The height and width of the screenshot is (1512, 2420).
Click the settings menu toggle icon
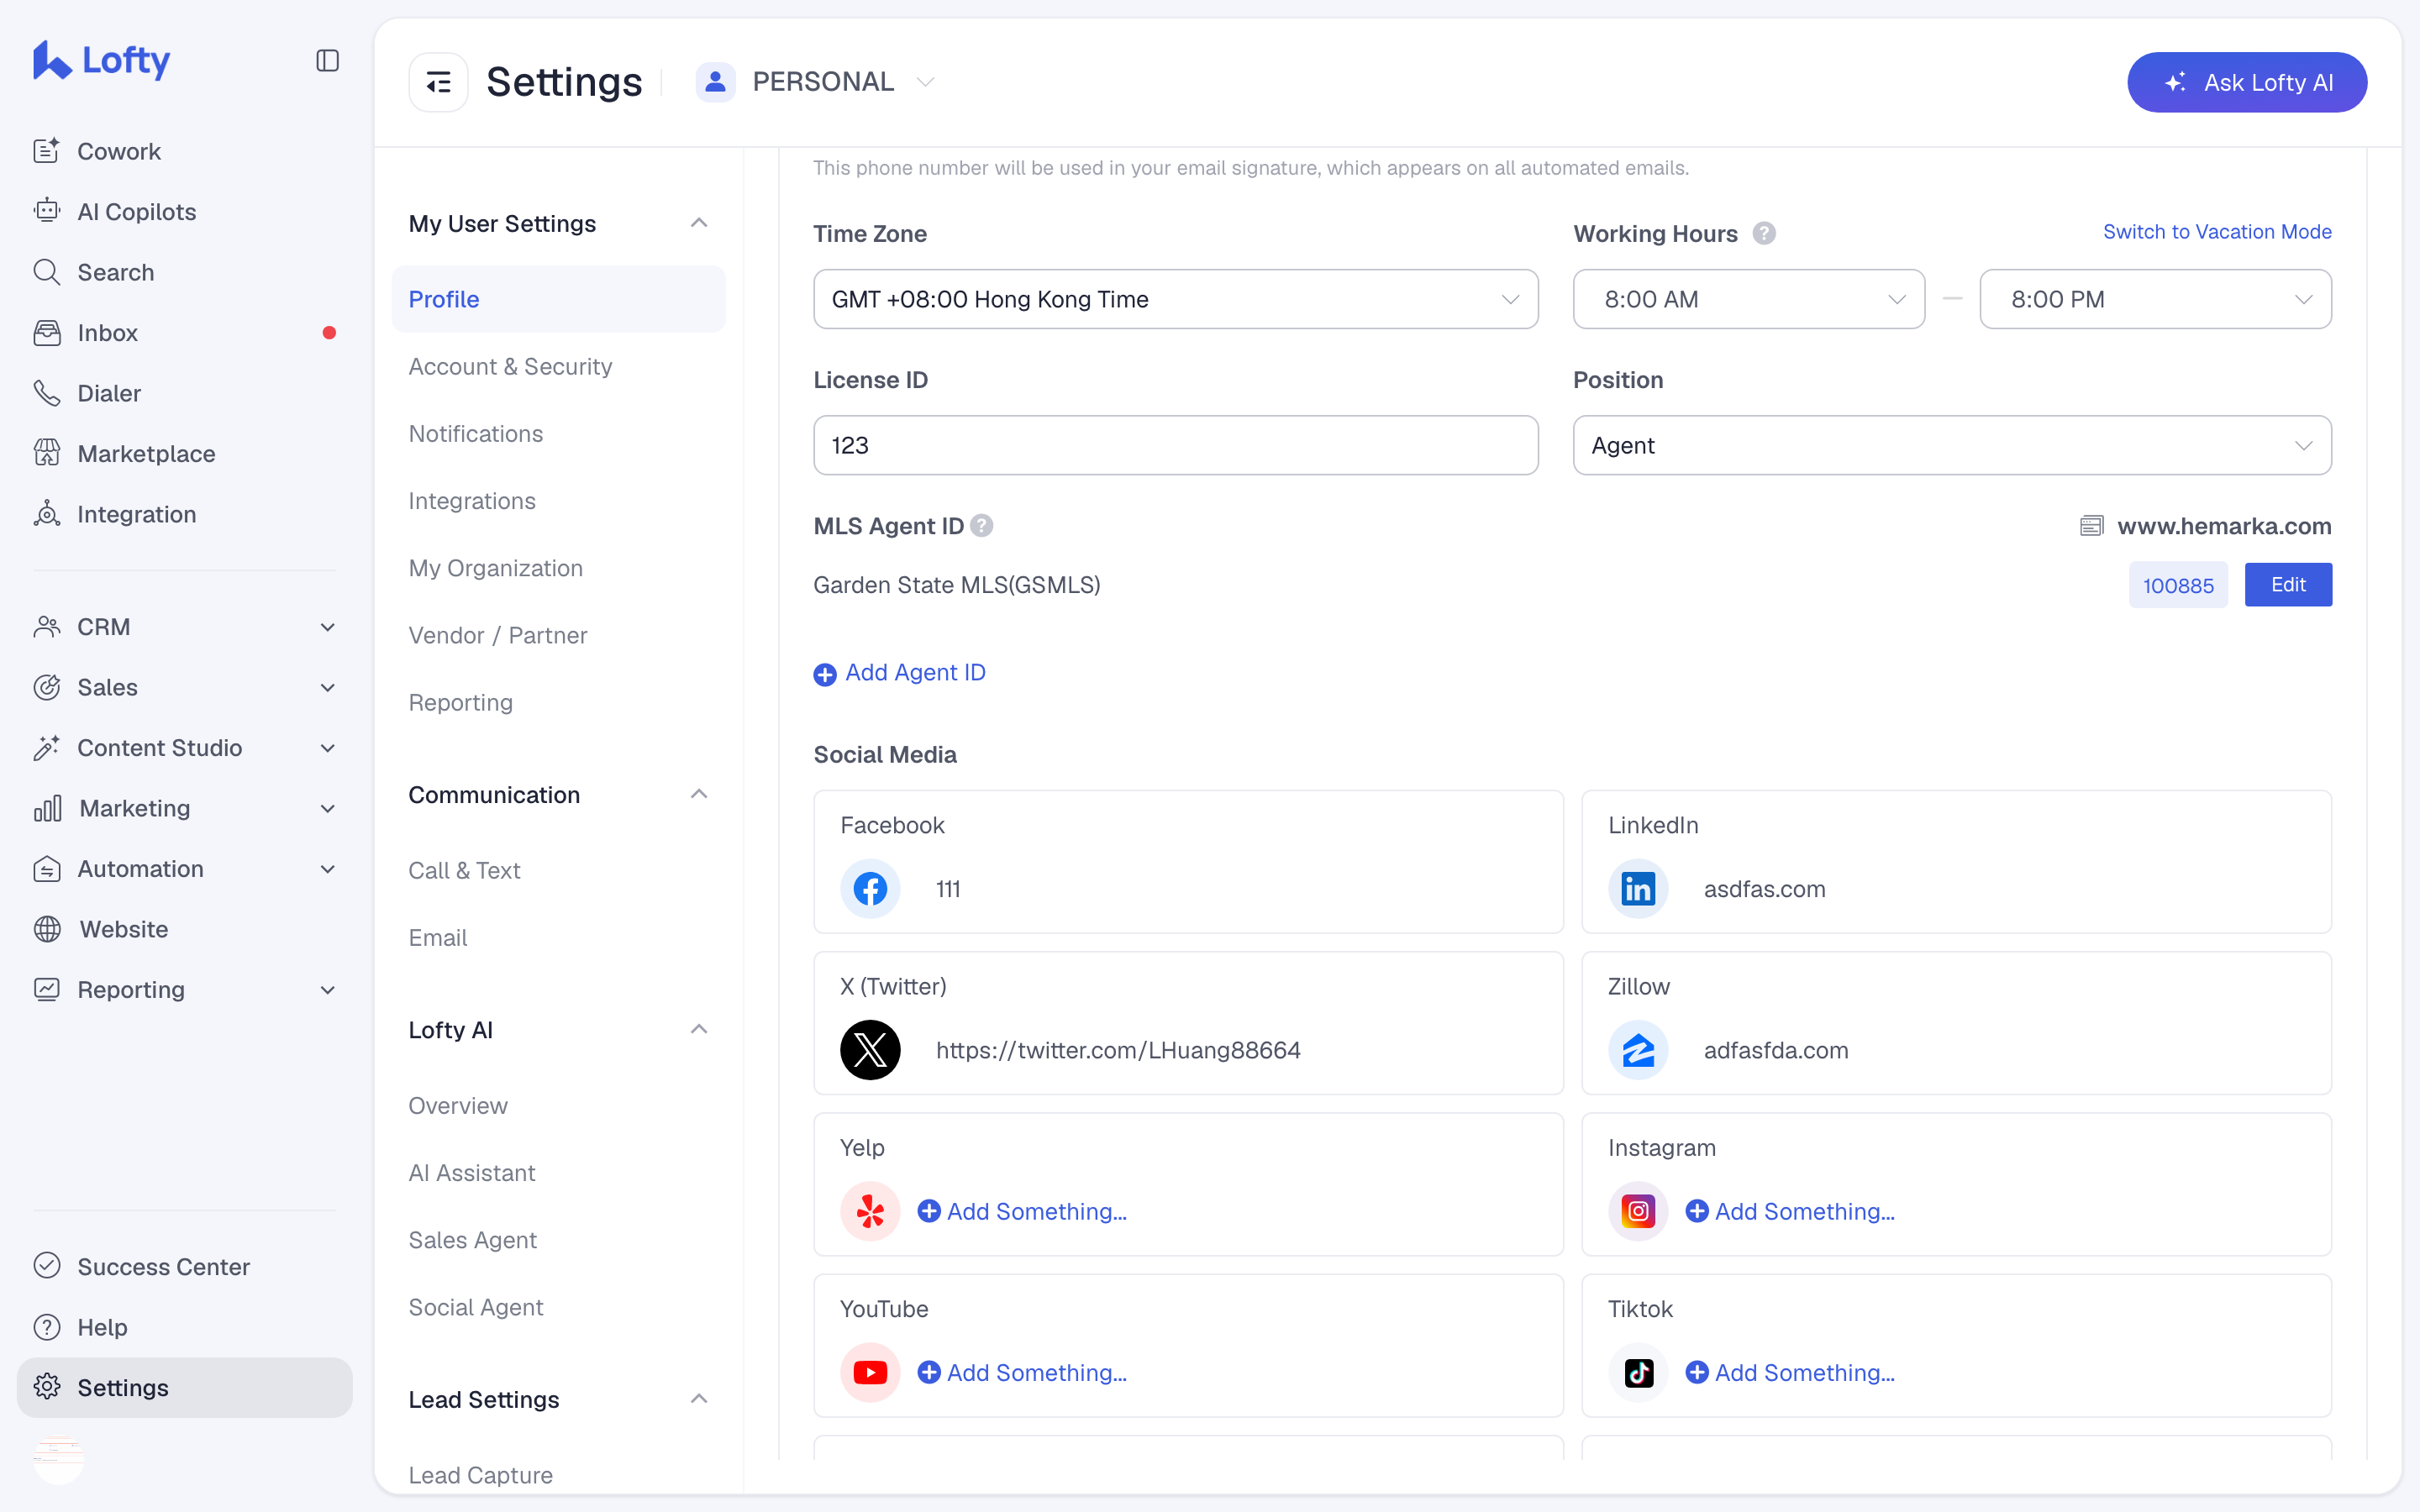click(x=438, y=82)
